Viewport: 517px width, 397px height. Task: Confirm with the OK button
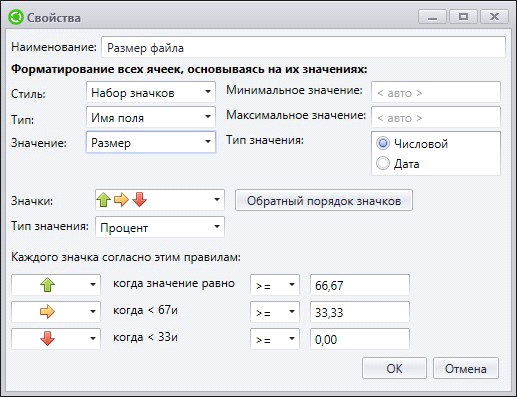[394, 368]
